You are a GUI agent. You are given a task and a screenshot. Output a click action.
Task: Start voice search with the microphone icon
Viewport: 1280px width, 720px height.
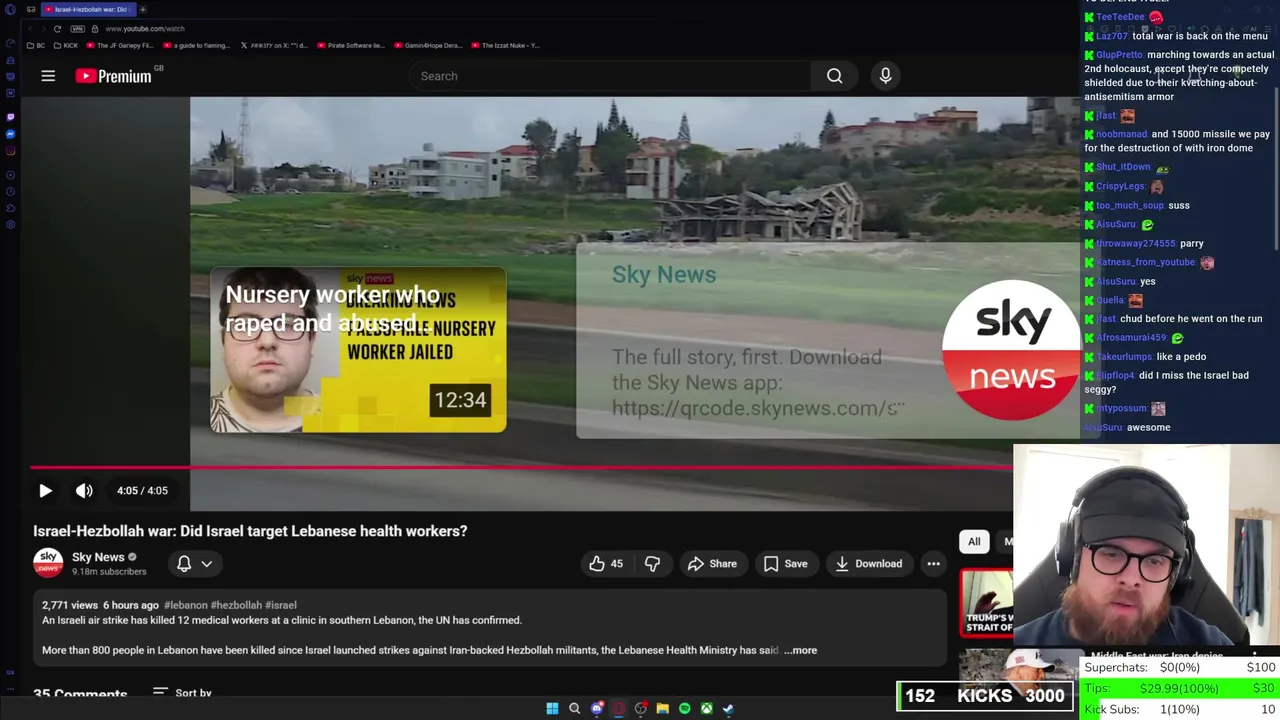coord(885,76)
